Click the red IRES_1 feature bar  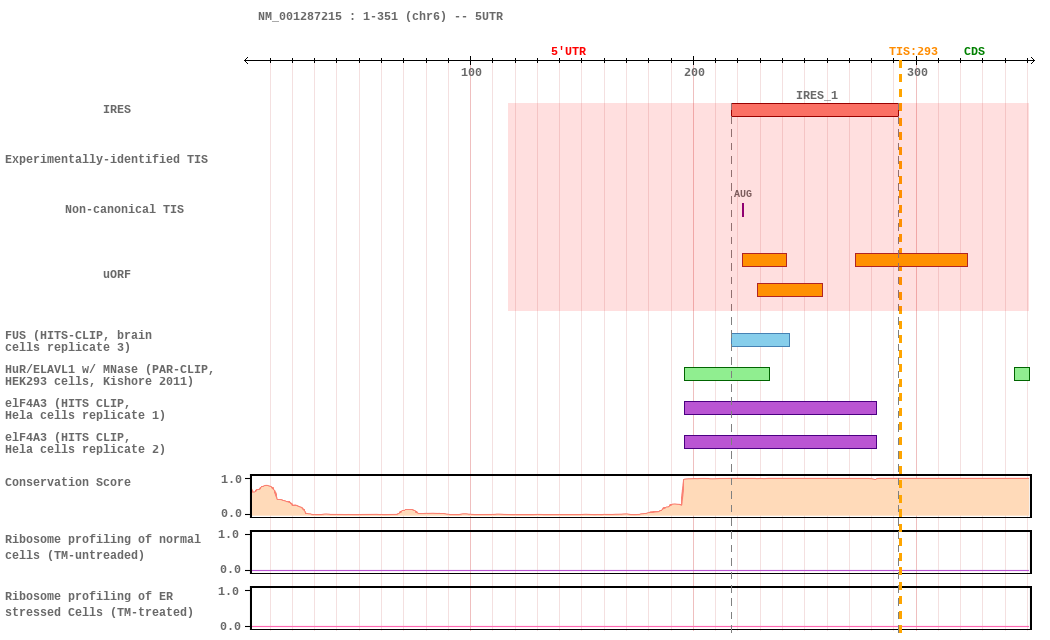[814, 110]
